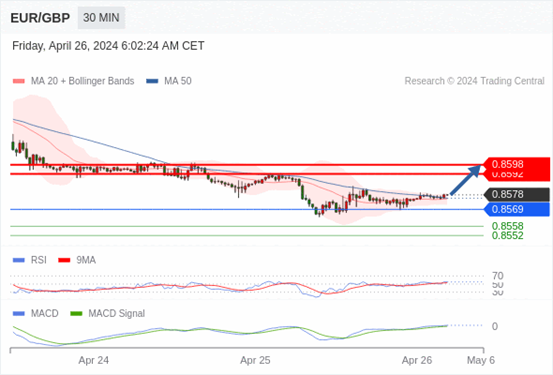
Task: Toggle the MA 50 legend entry
Action: coord(169,81)
